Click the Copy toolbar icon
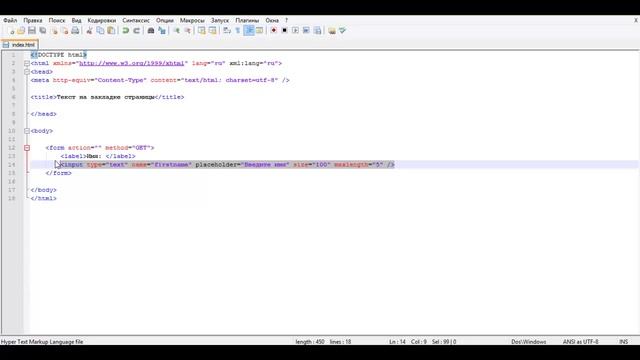Viewport: 640px width, 360px height. [x=100, y=31]
